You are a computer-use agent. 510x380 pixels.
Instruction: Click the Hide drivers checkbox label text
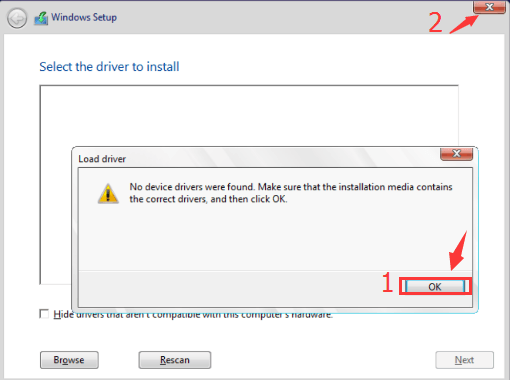tap(193, 315)
